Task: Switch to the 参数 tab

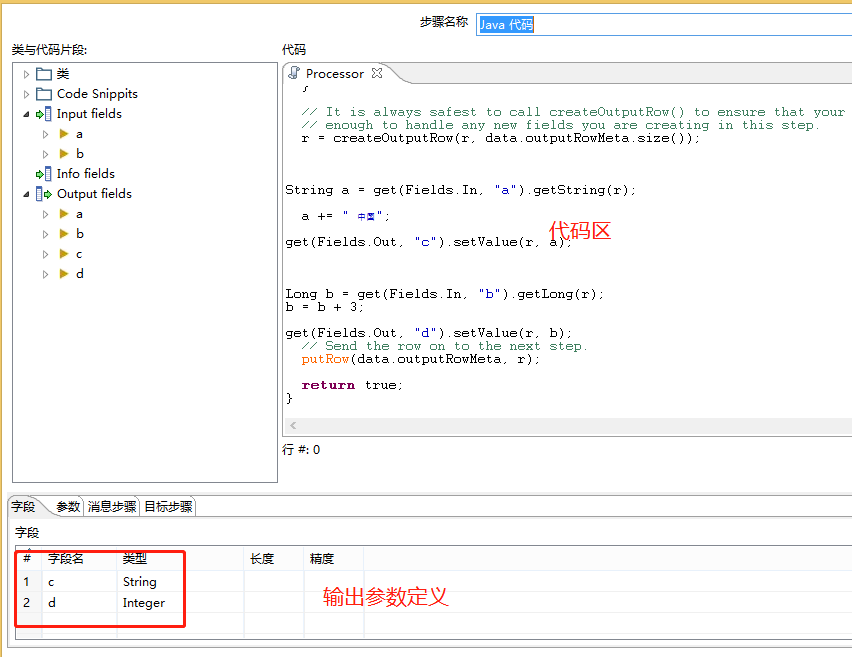Action: [68, 507]
